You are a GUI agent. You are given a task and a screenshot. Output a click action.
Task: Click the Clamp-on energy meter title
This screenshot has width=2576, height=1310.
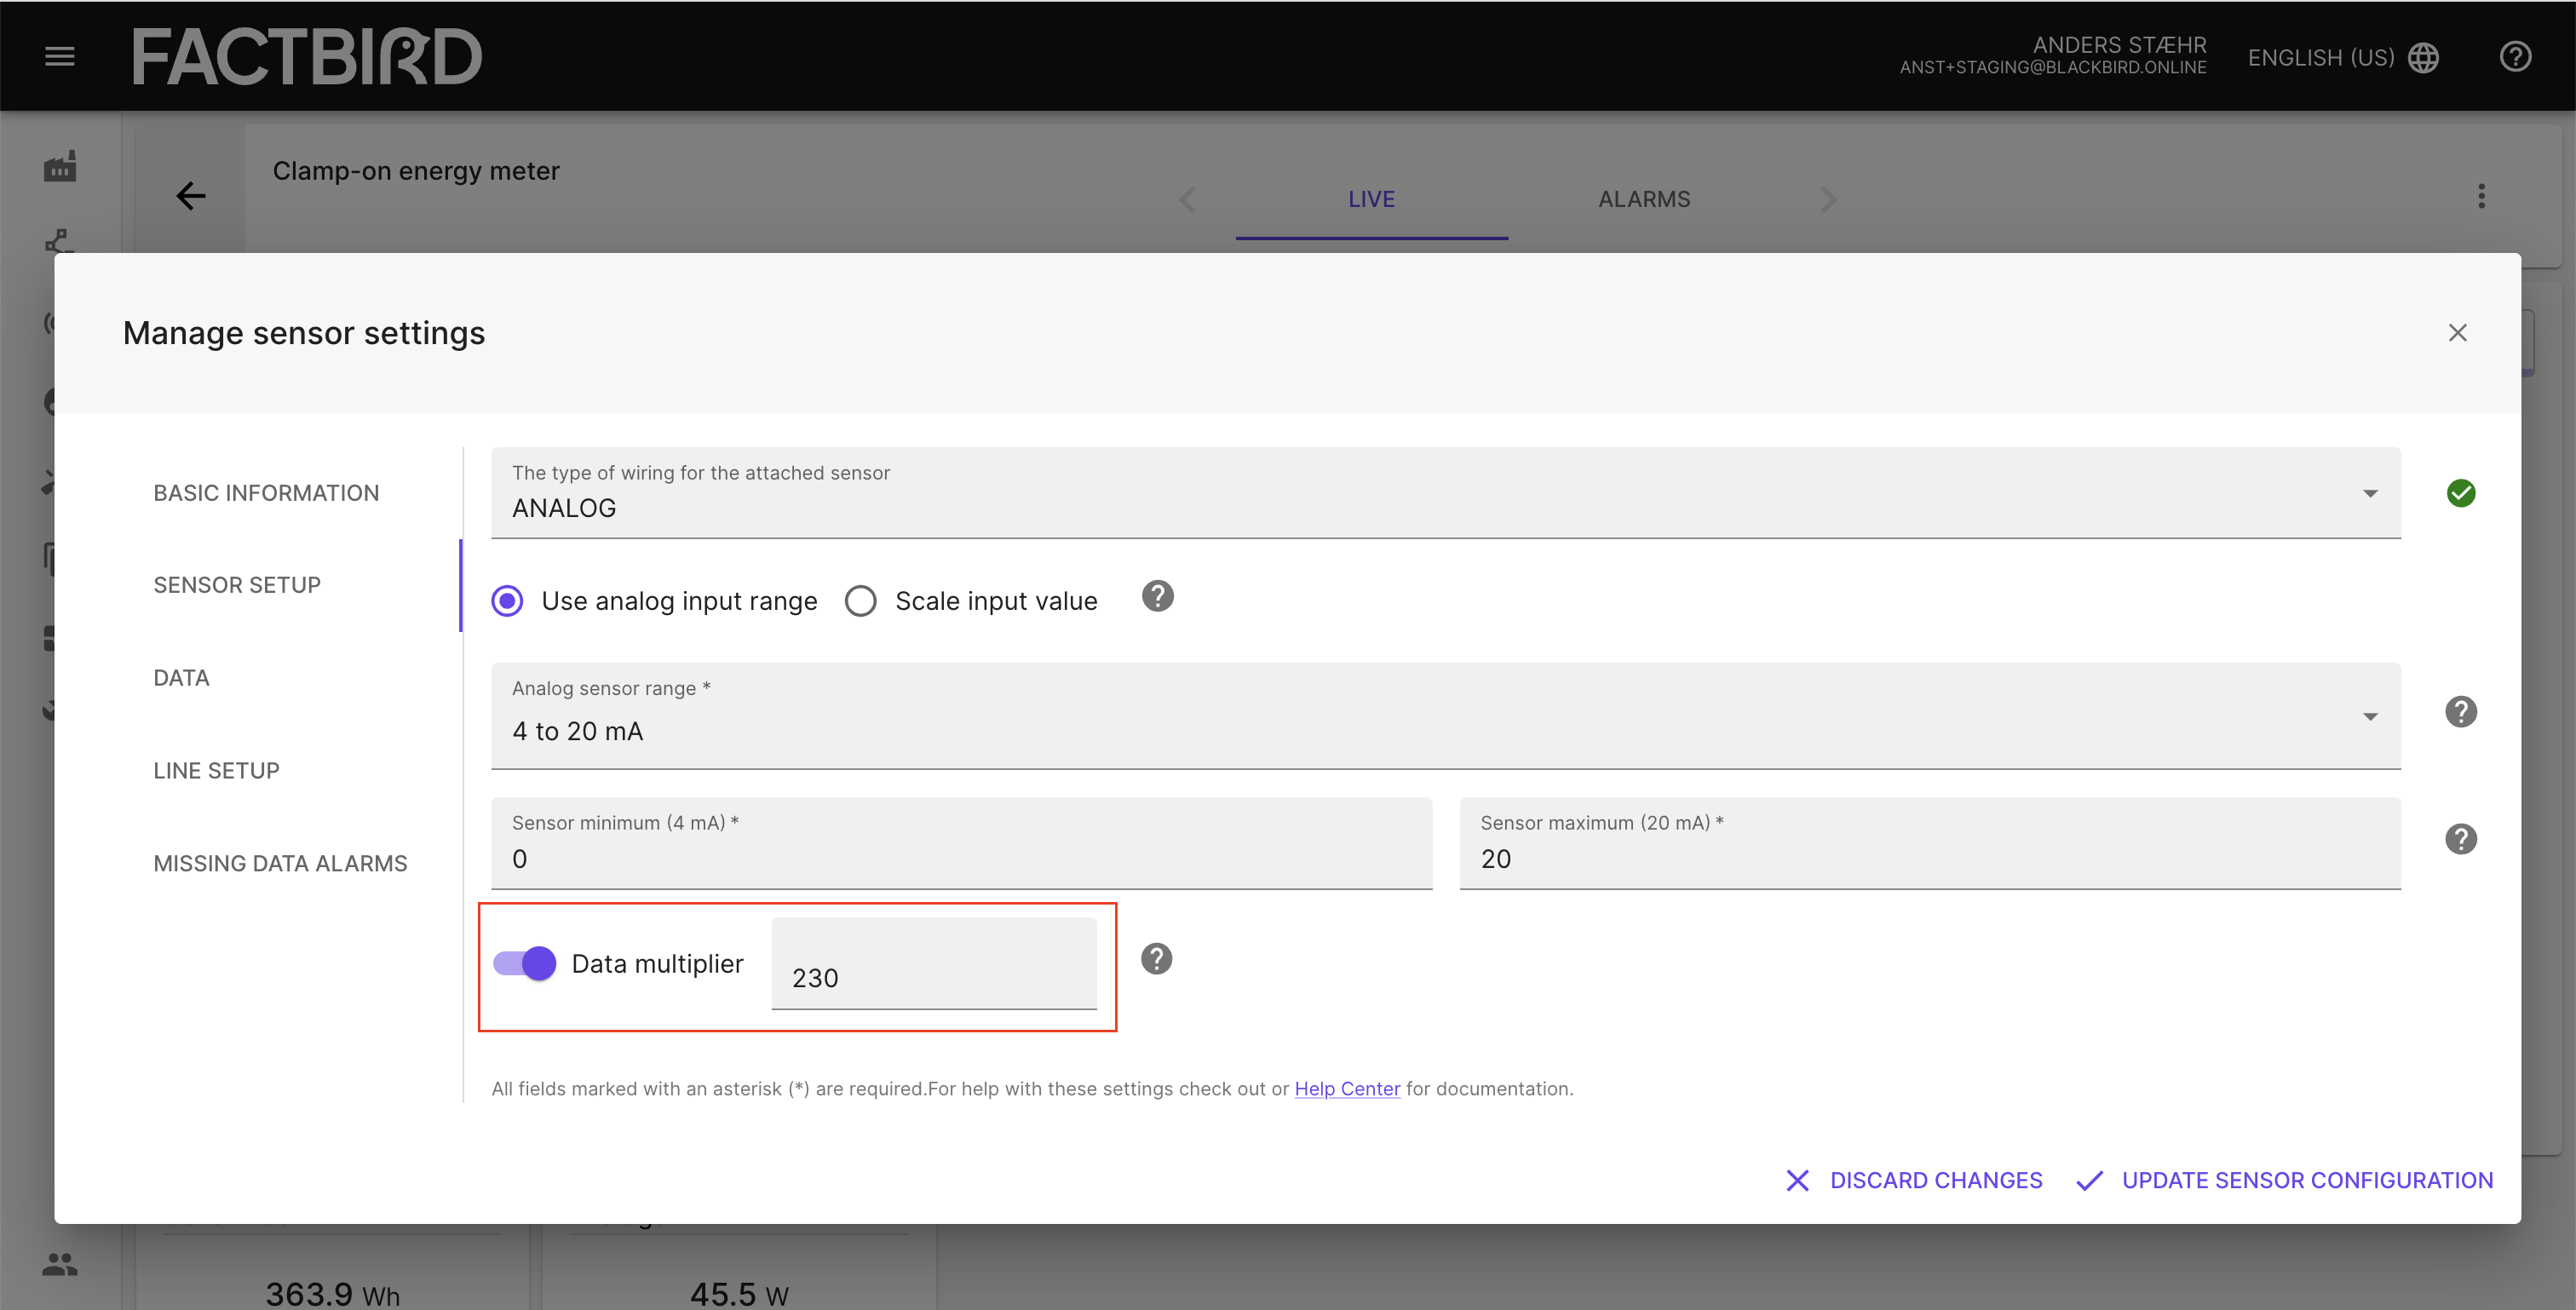pyautogui.click(x=416, y=171)
